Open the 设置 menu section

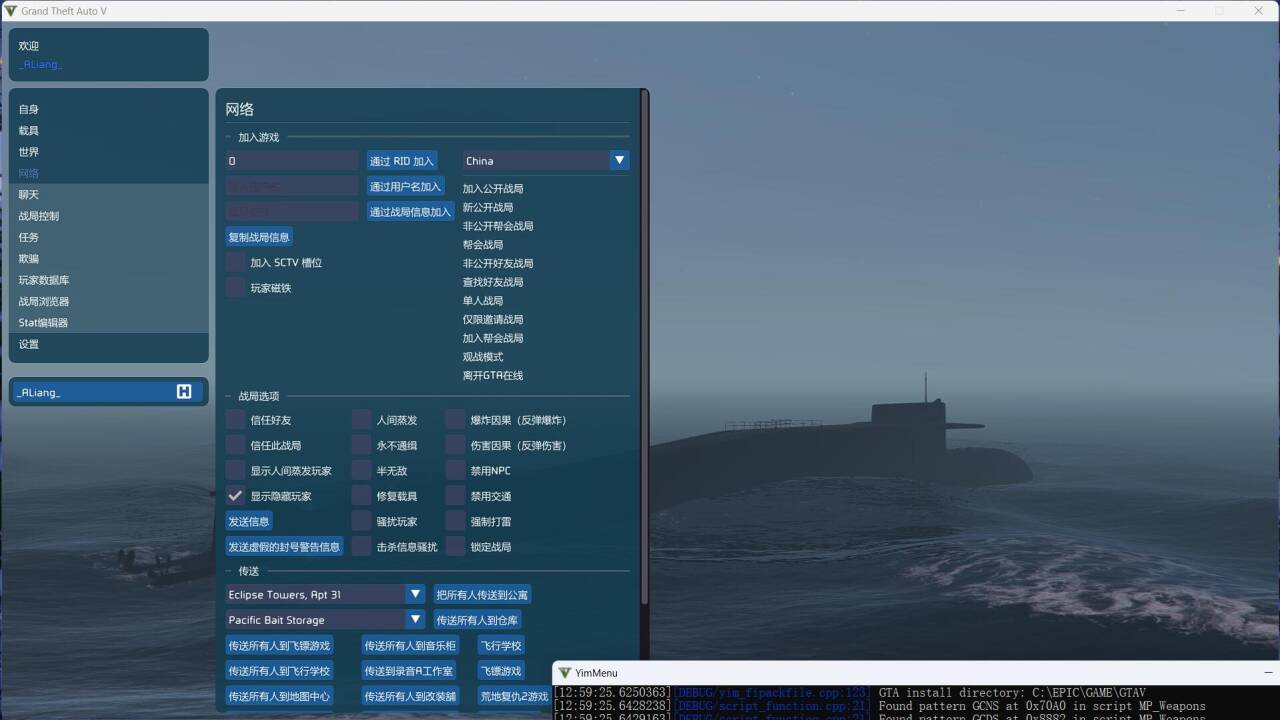tap(109, 344)
